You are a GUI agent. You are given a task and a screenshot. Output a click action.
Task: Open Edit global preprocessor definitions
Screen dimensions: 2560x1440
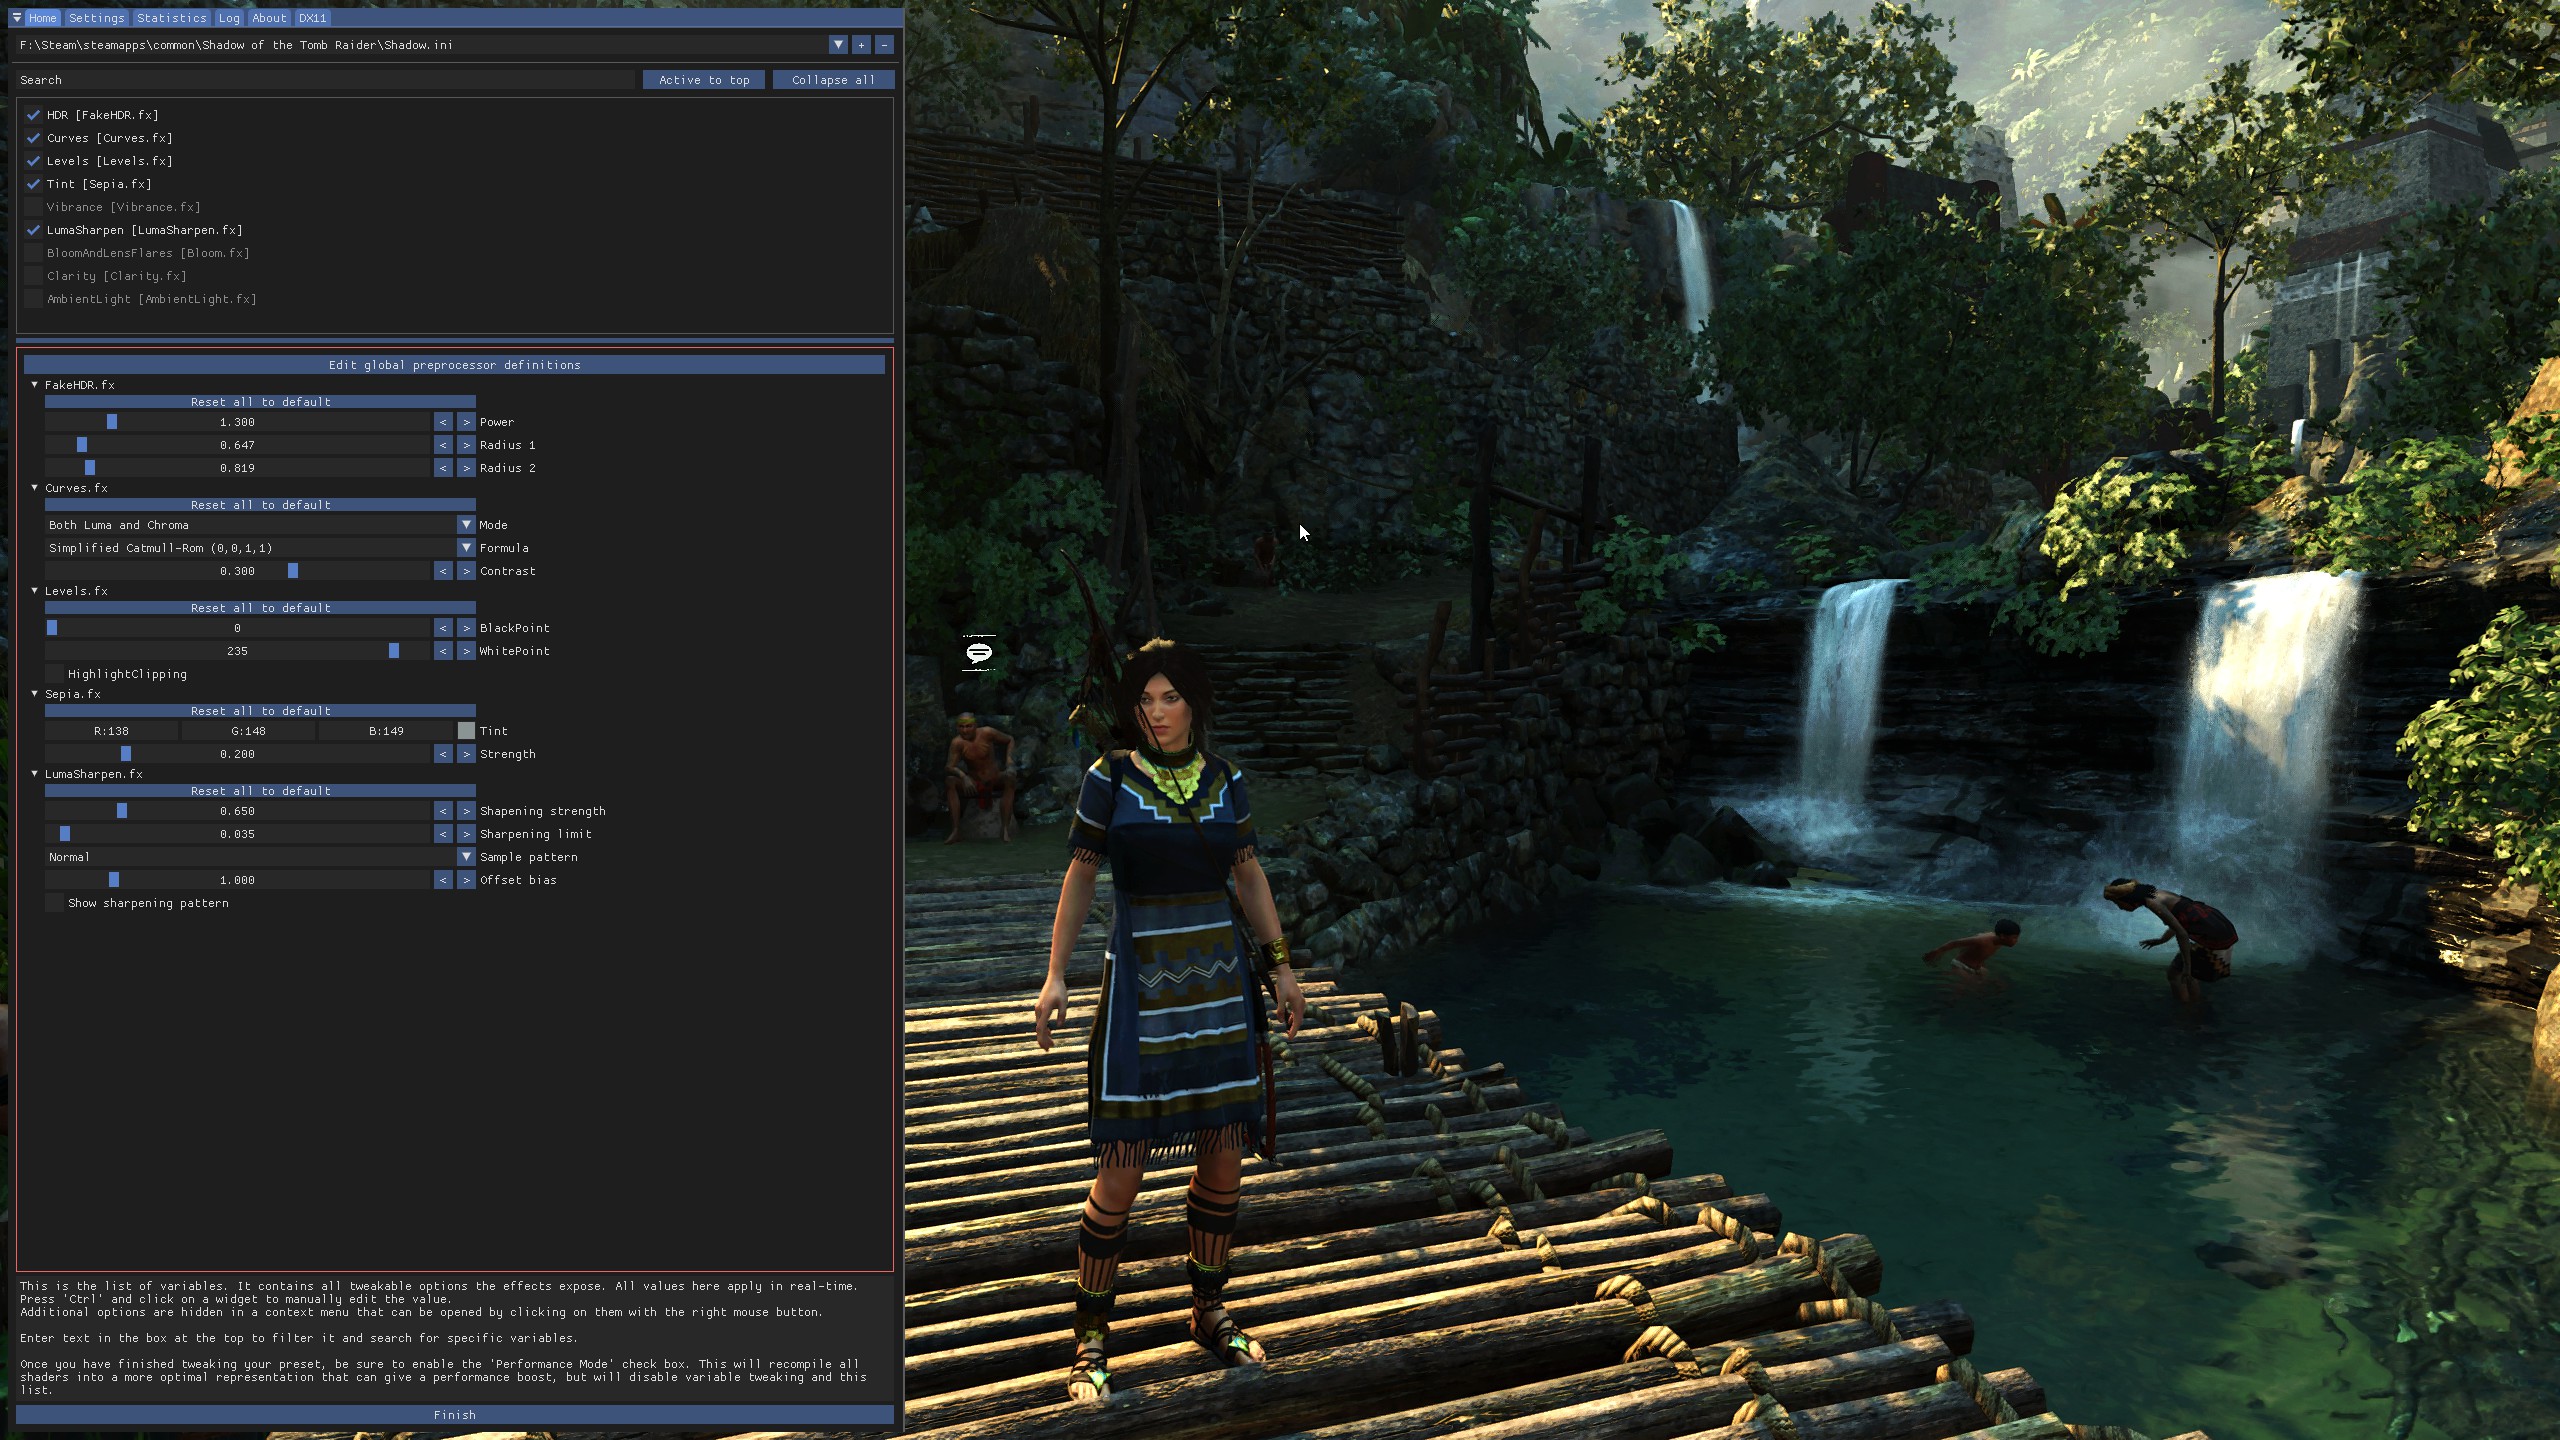(x=454, y=365)
